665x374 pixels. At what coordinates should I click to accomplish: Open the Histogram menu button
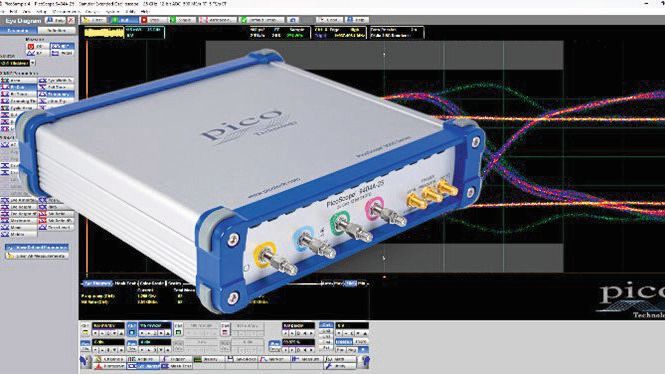pyautogui.click(x=110, y=366)
